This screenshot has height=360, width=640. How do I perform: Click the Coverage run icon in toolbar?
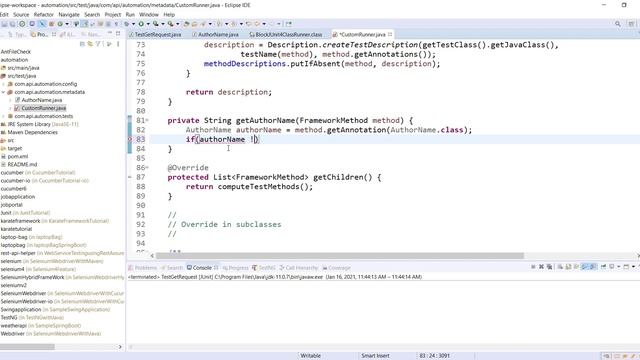[156, 24]
